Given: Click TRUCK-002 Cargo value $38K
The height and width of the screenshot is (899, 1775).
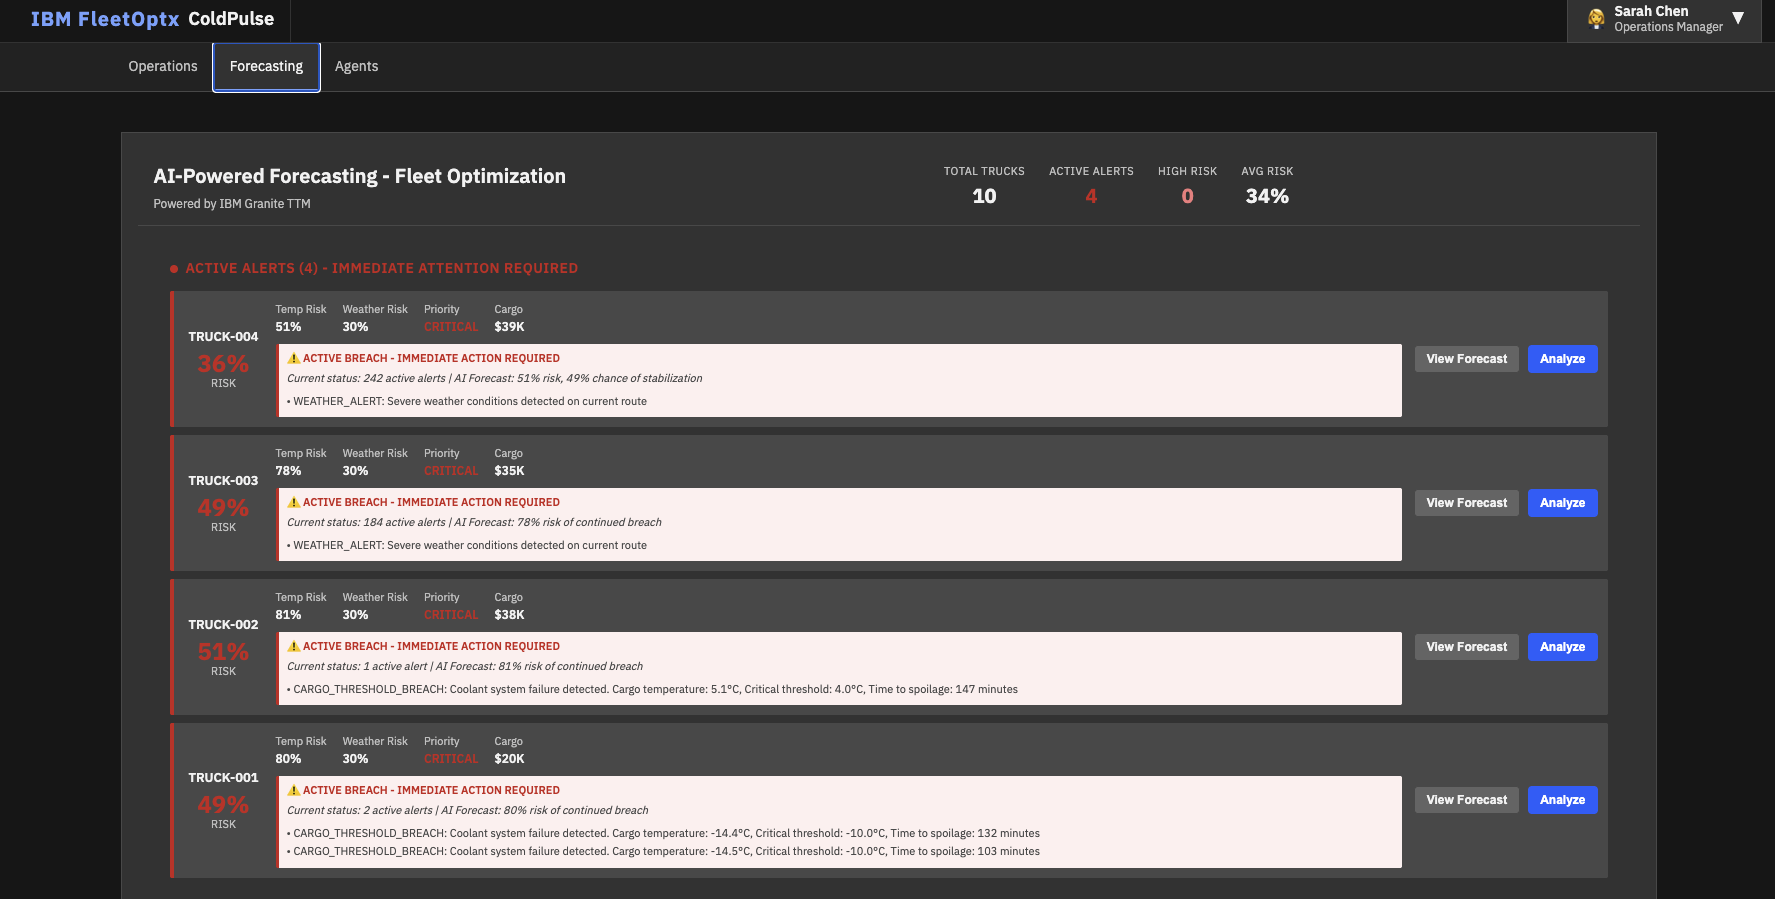Looking at the screenshot, I should [x=509, y=615].
